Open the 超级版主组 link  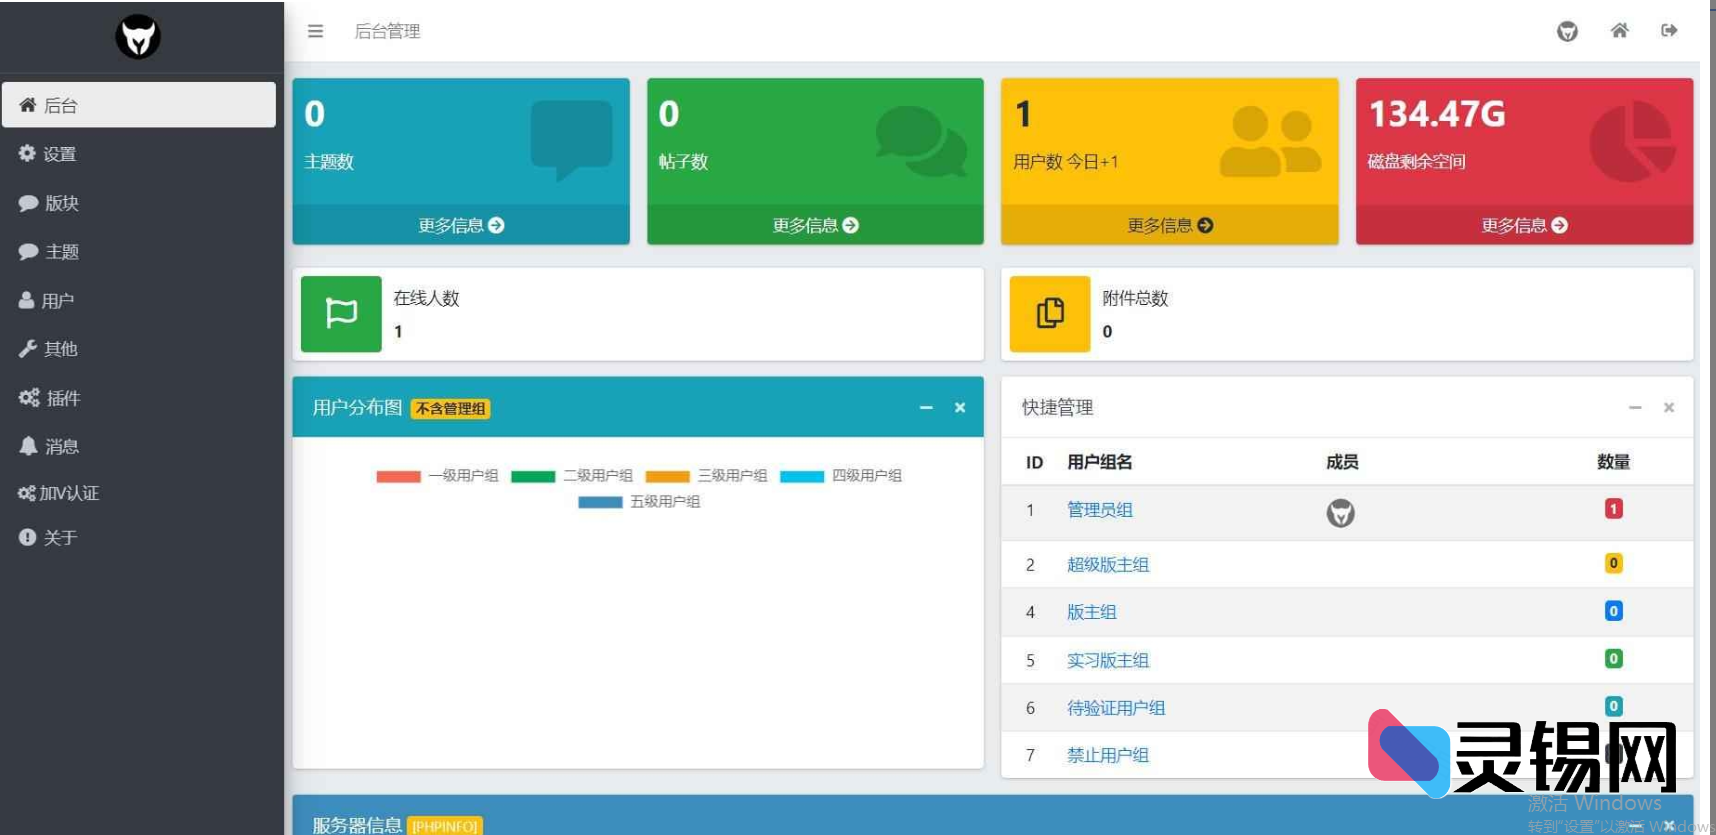1107,565
